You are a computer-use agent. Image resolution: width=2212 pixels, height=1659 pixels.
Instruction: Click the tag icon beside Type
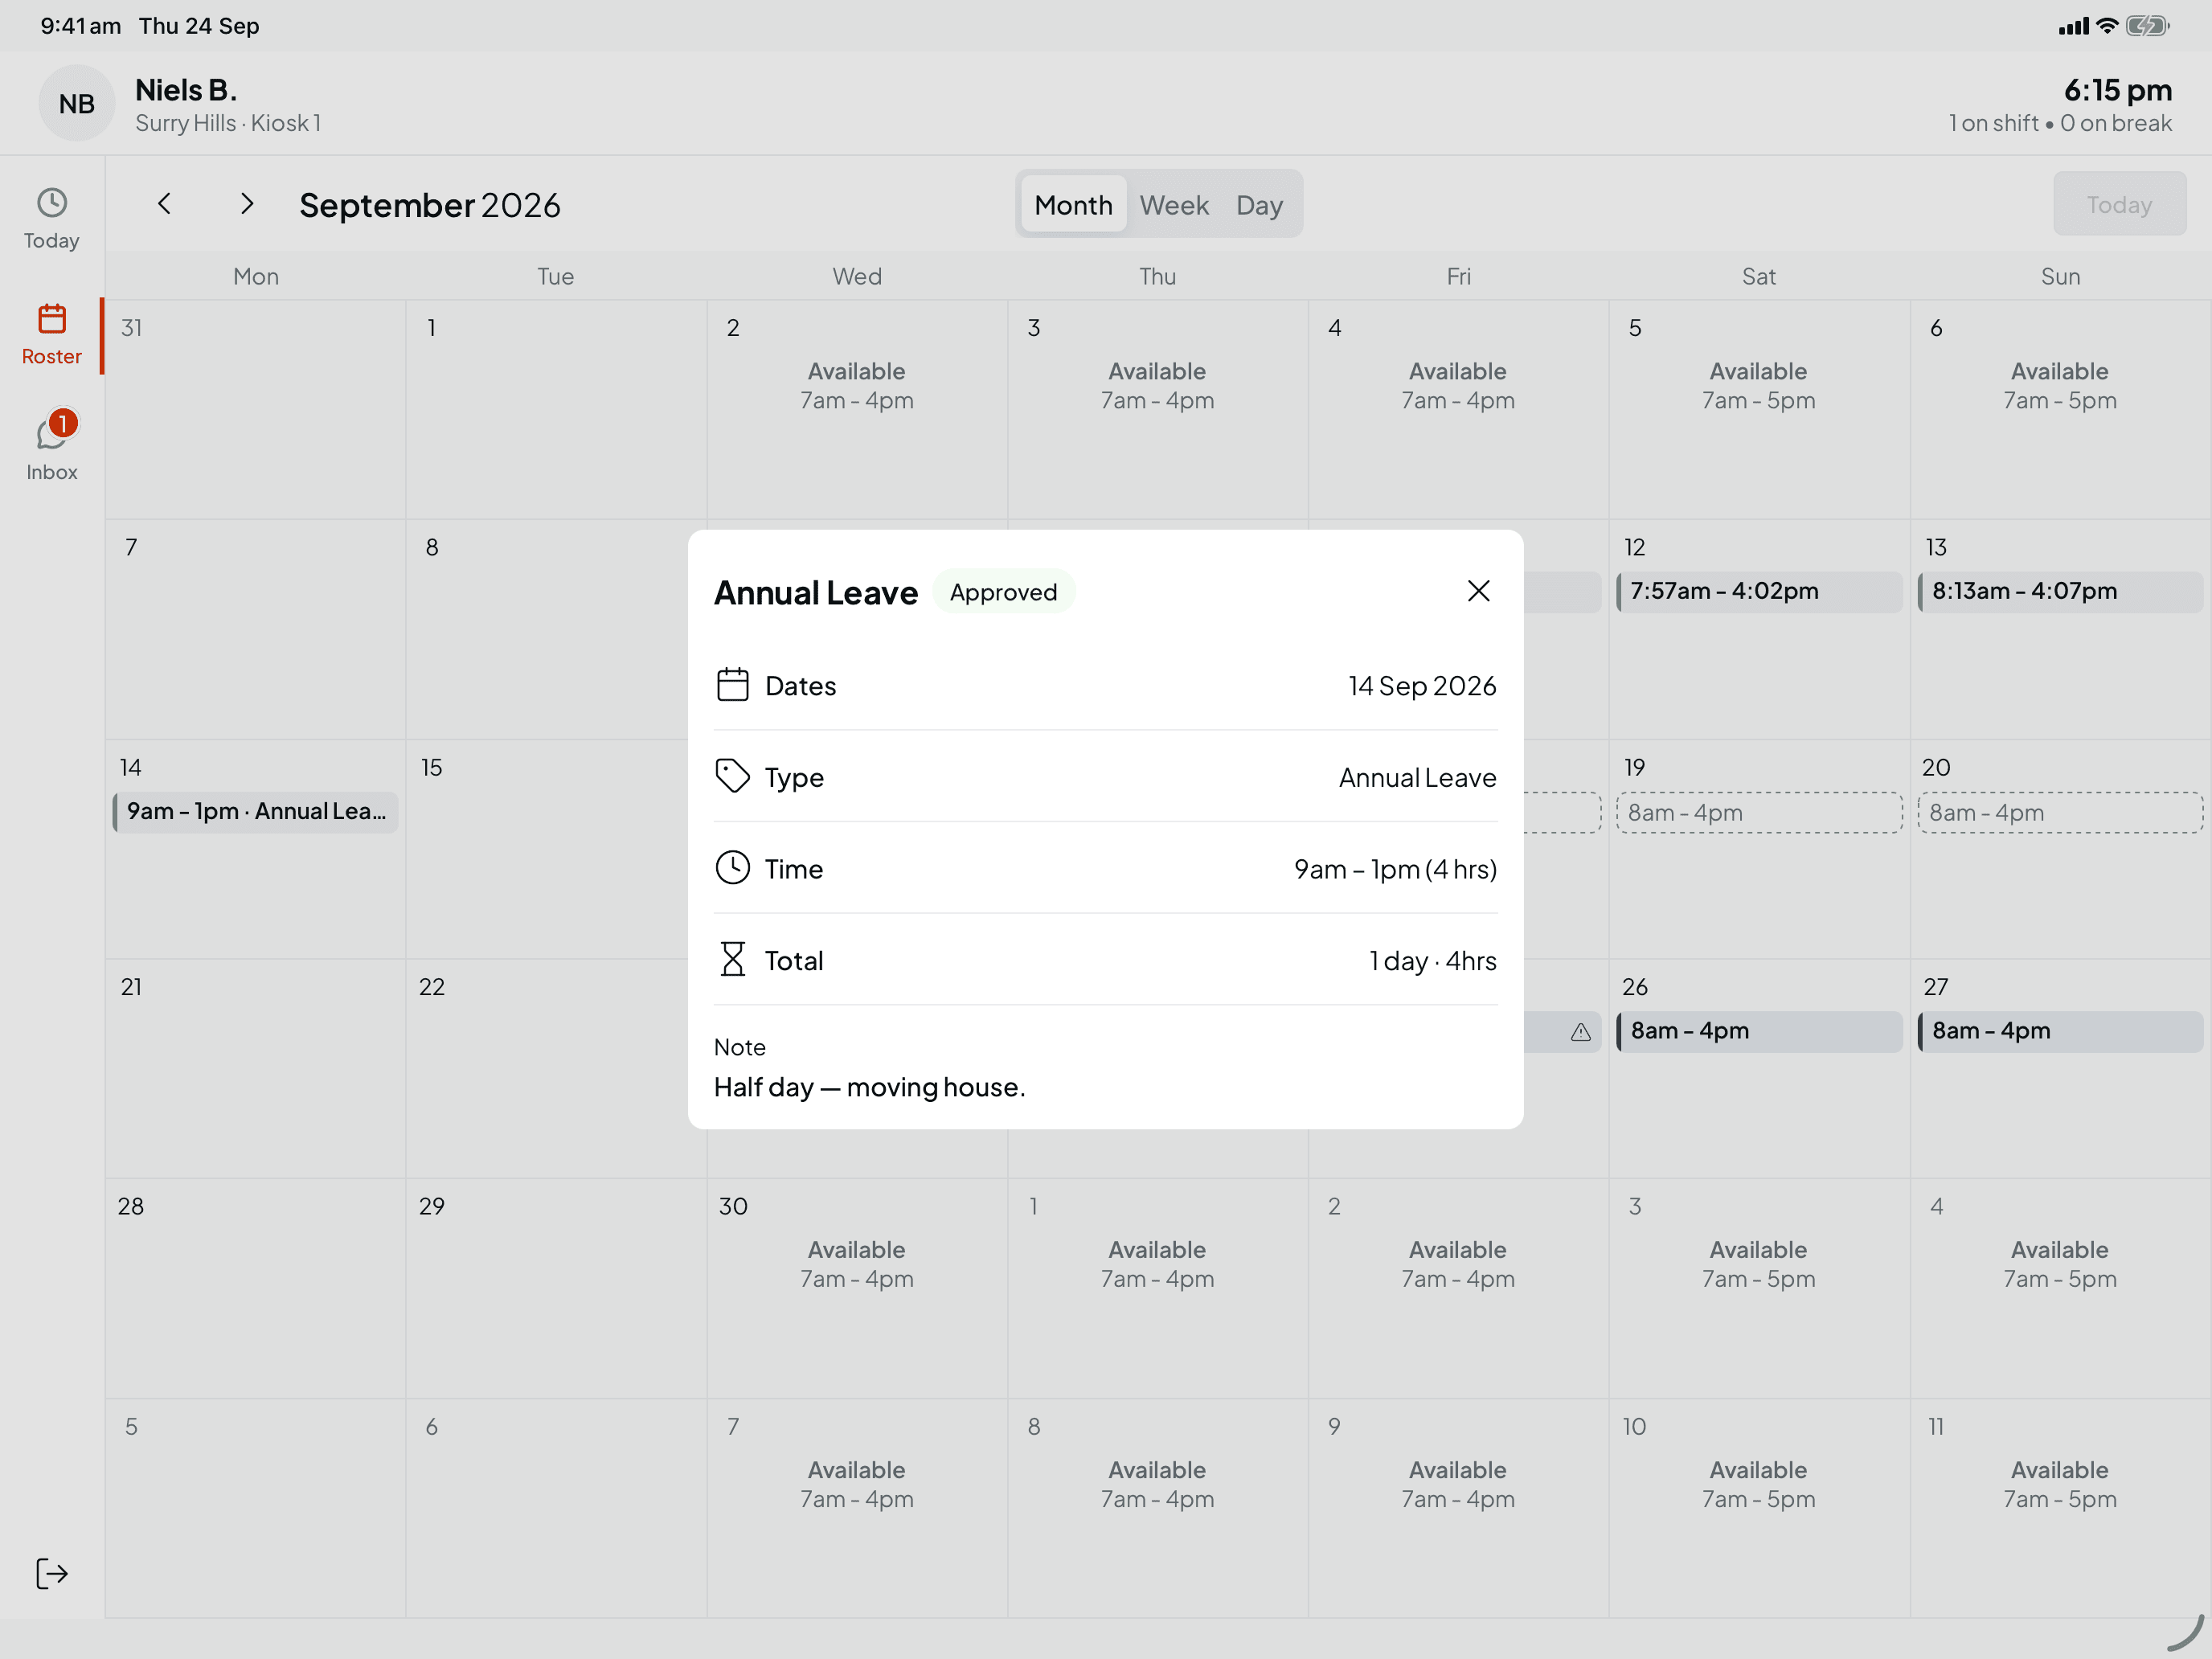pyautogui.click(x=732, y=777)
